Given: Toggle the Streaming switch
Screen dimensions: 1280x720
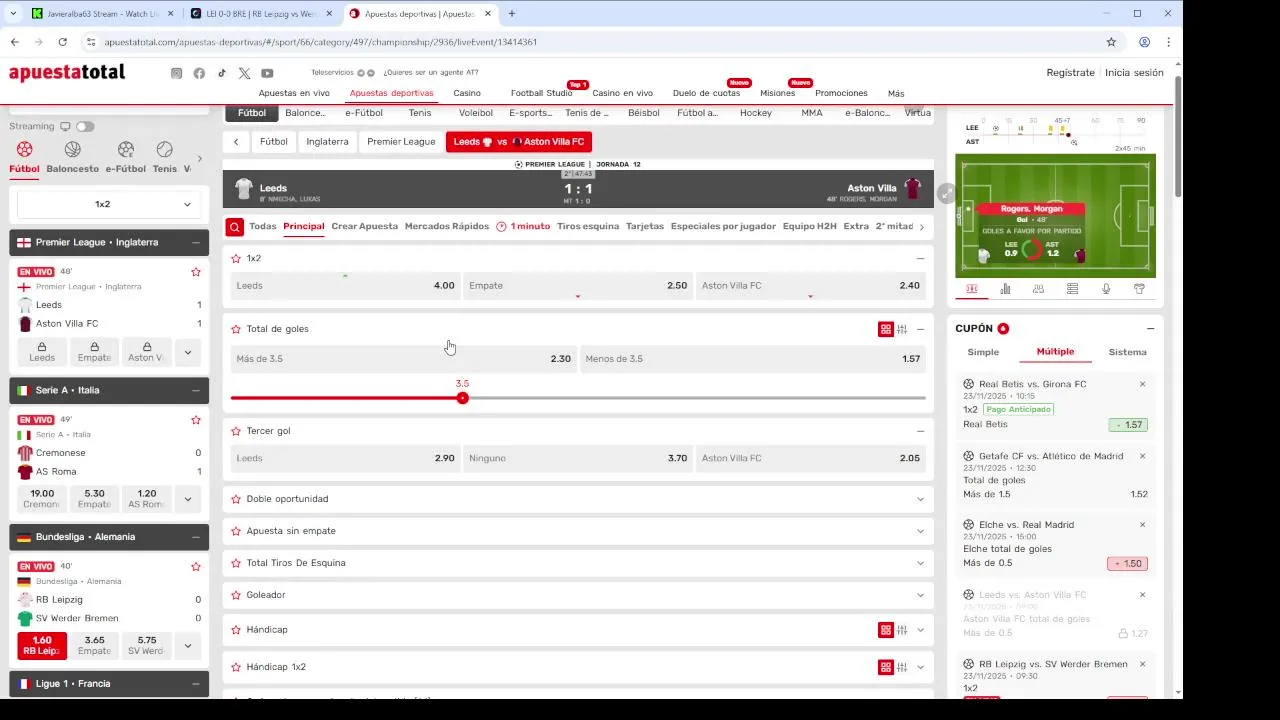Looking at the screenshot, I should click(x=85, y=127).
